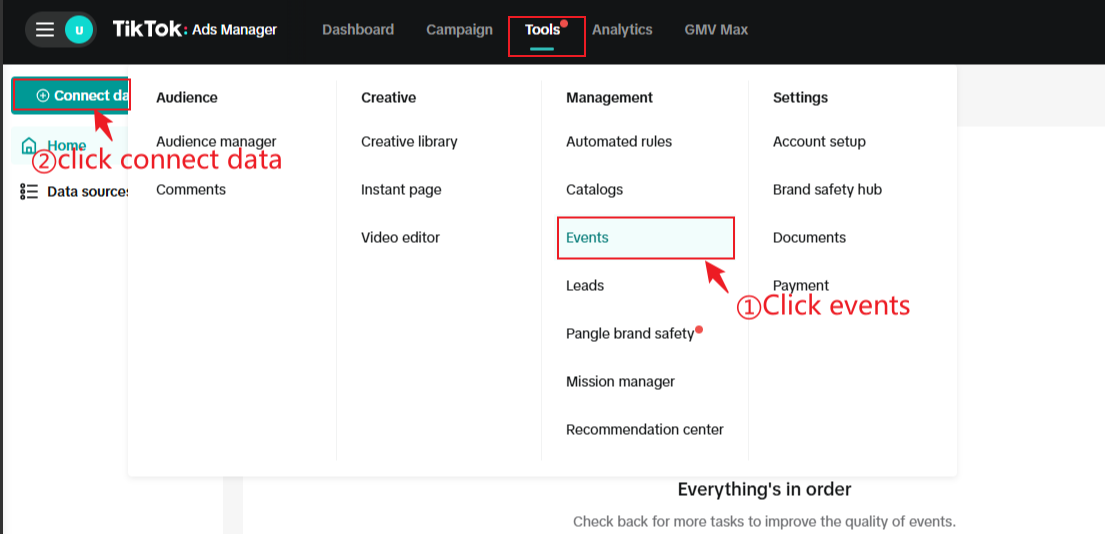1105x534 pixels.
Task: Click the "Check back for more tasks" text
Action: [x=764, y=522]
